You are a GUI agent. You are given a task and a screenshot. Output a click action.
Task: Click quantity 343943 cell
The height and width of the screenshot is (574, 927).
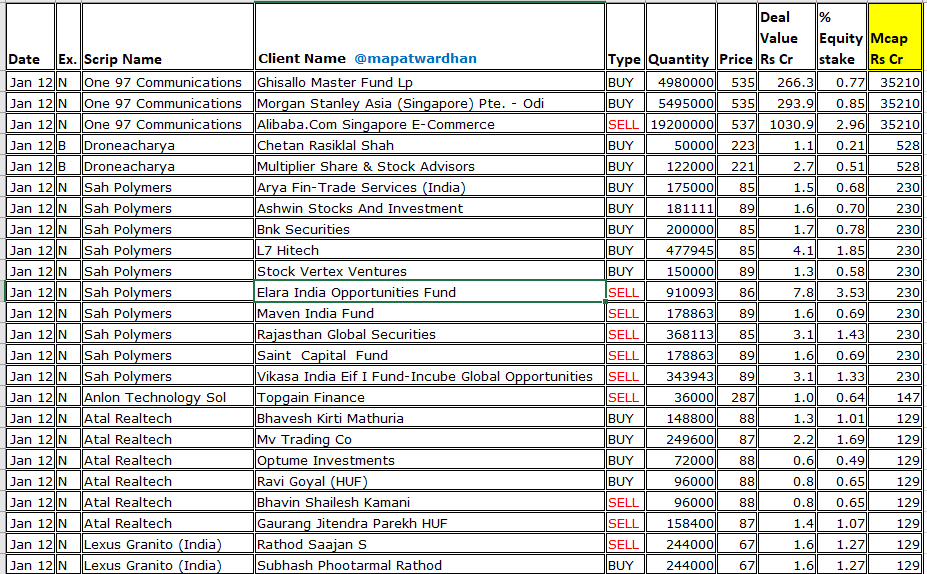pos(680,376)
